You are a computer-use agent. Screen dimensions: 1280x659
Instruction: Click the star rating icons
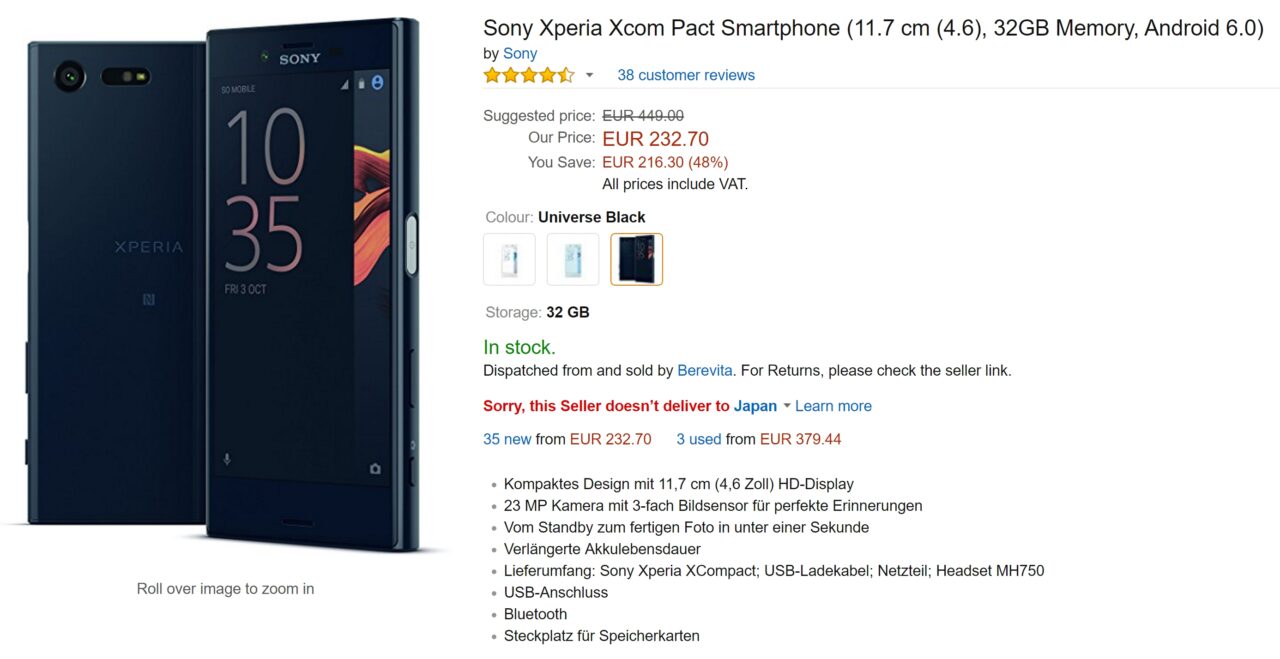coord(528,75)
